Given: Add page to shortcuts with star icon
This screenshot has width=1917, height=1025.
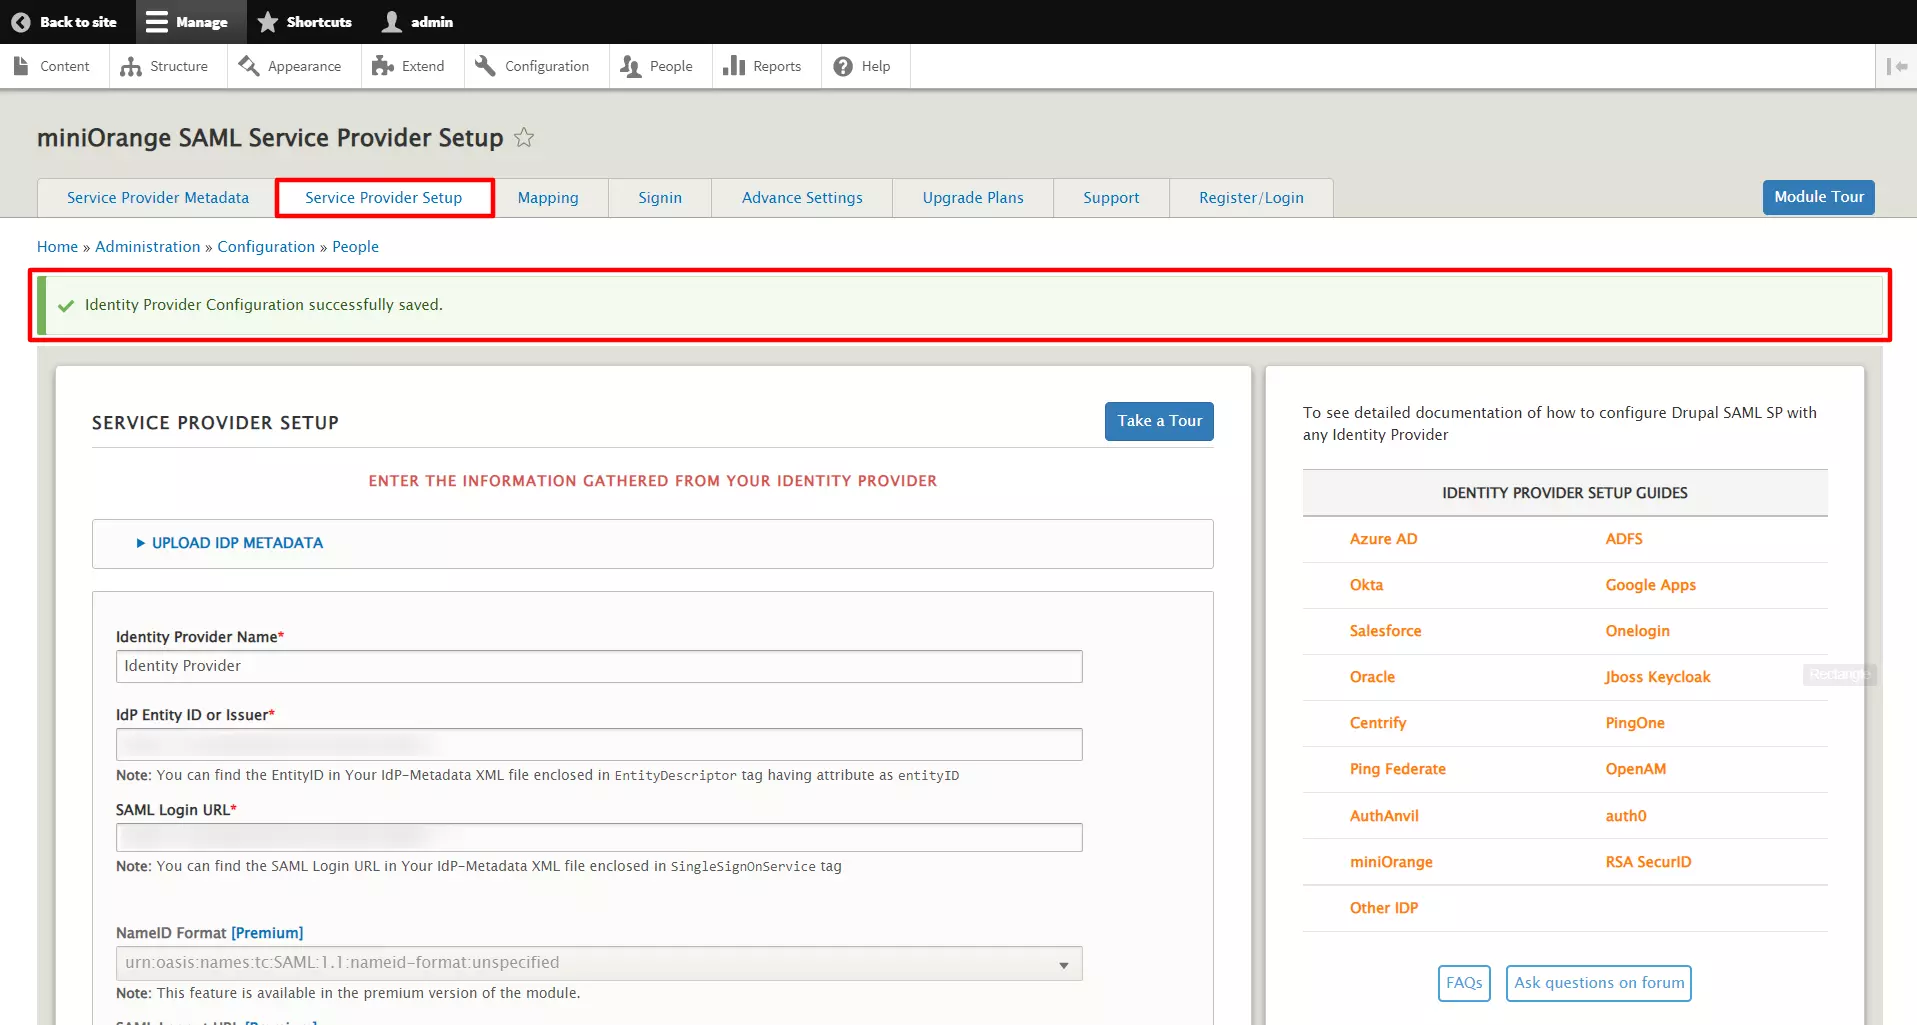Looking at the screenshot, I should (524, 138).
